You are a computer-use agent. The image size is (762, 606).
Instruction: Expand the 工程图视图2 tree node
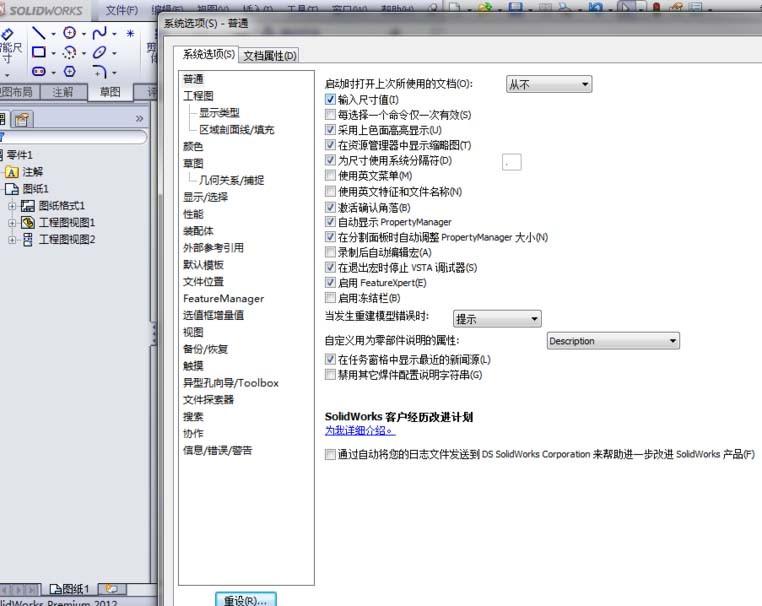coord(12,240)
